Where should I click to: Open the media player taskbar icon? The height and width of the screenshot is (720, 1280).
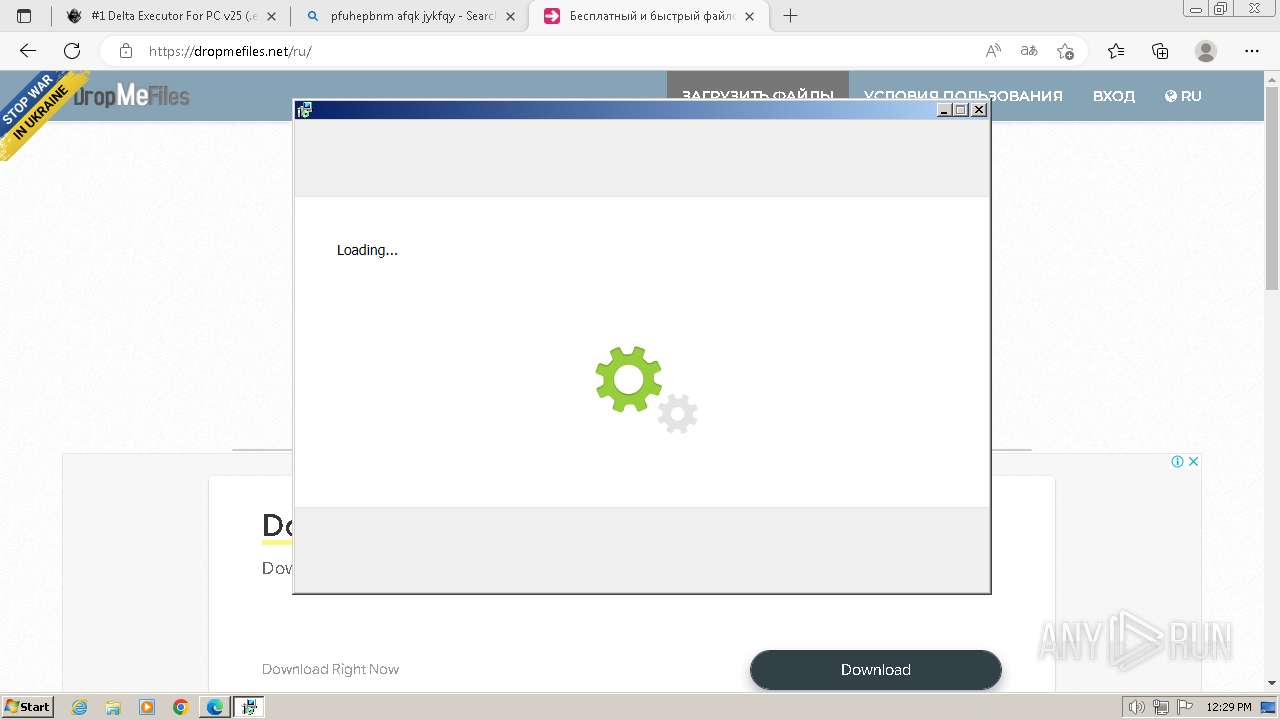(x=147, y=707)
